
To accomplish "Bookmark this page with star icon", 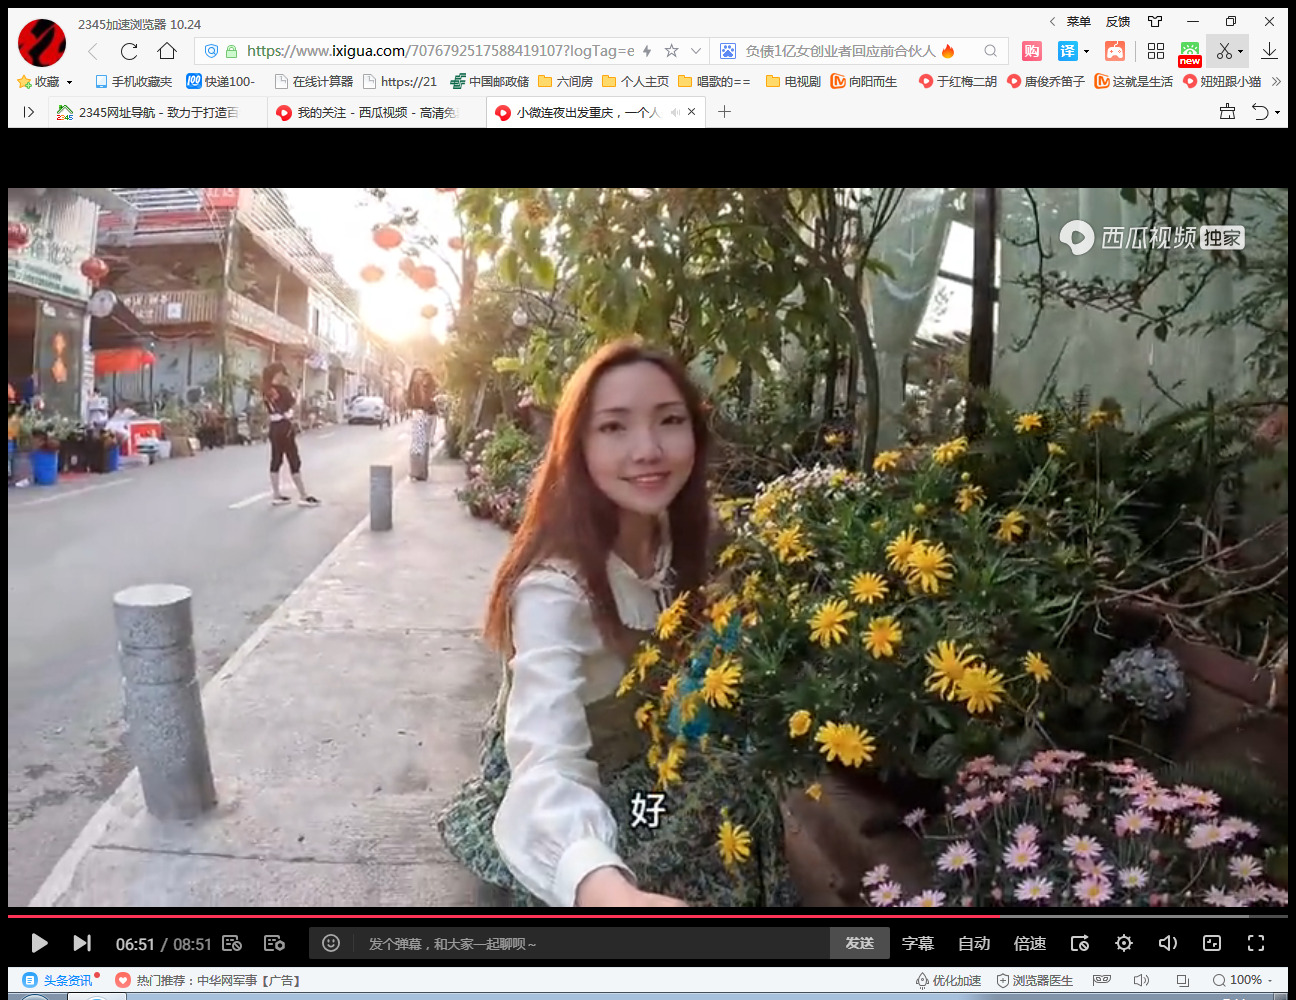I will point(672,51).
